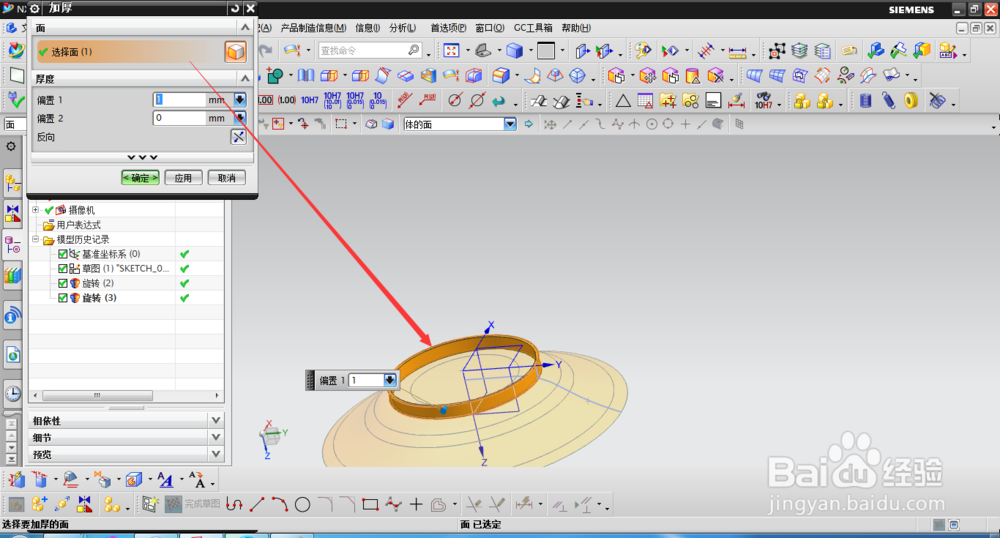Select the Rectangle sketch tool
This screenshot has width=1000, height=538.
370,504
